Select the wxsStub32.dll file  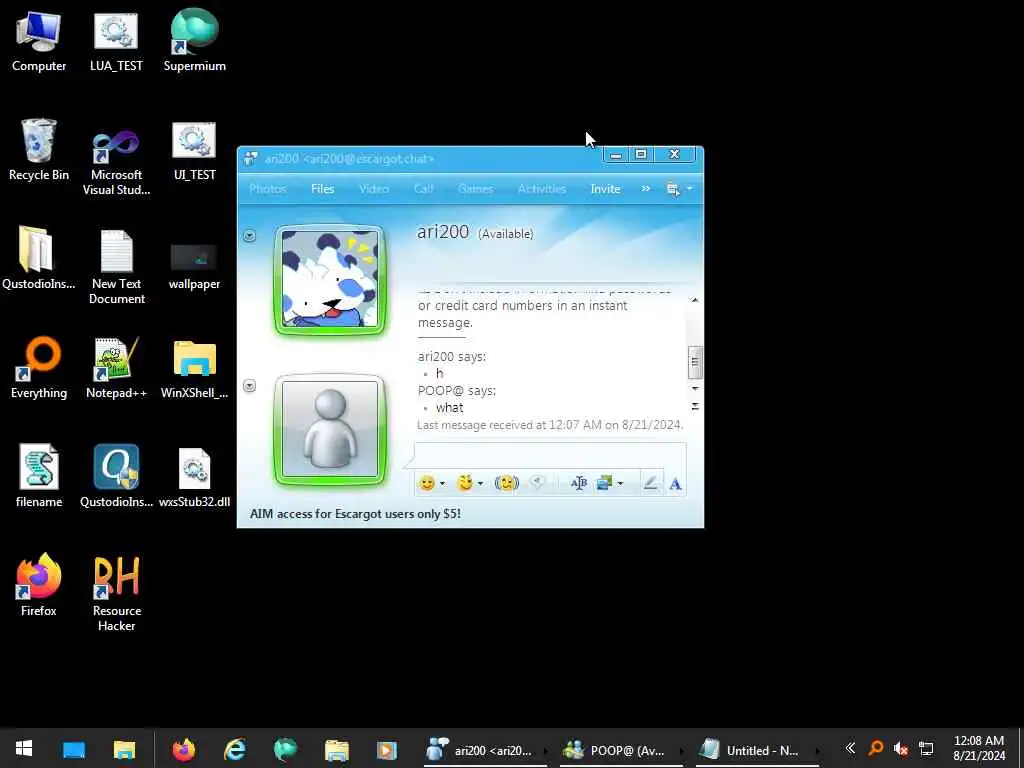point(195,476)
